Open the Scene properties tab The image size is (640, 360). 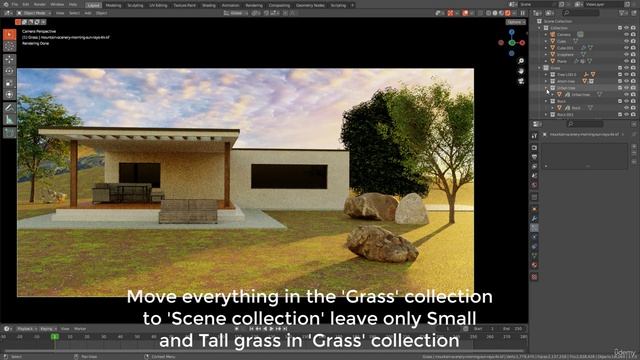[x=534, y=176]
